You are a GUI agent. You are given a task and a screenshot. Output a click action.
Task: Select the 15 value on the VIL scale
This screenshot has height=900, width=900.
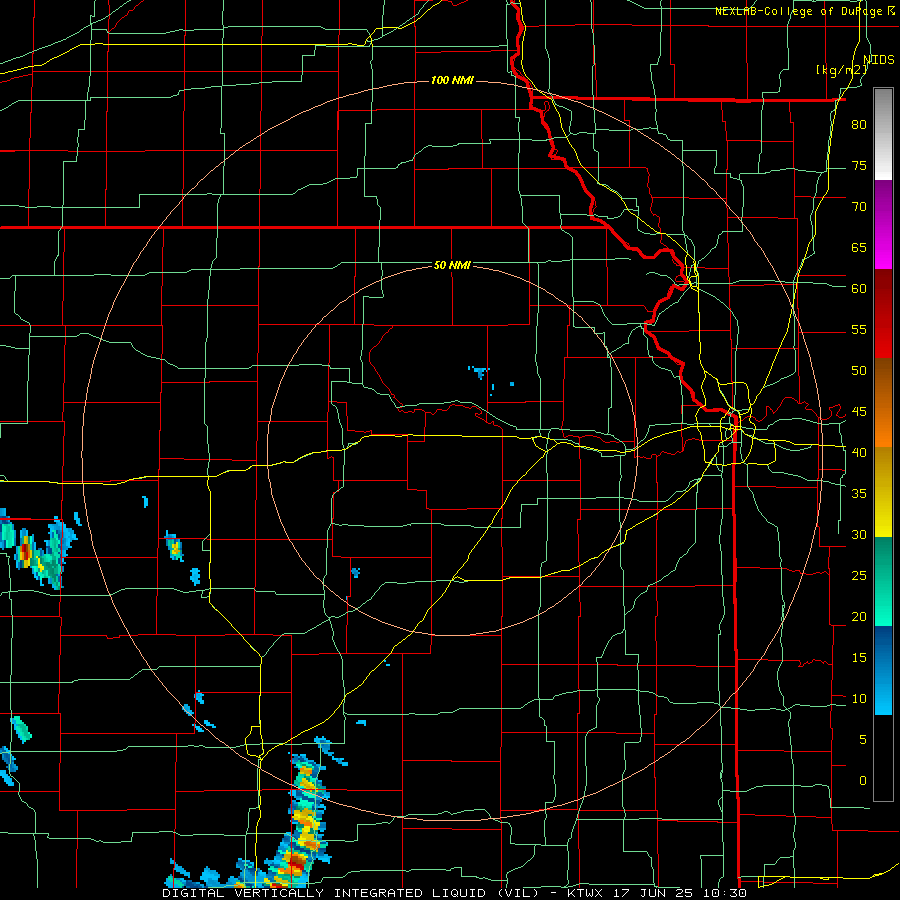[x=859, y=658]
